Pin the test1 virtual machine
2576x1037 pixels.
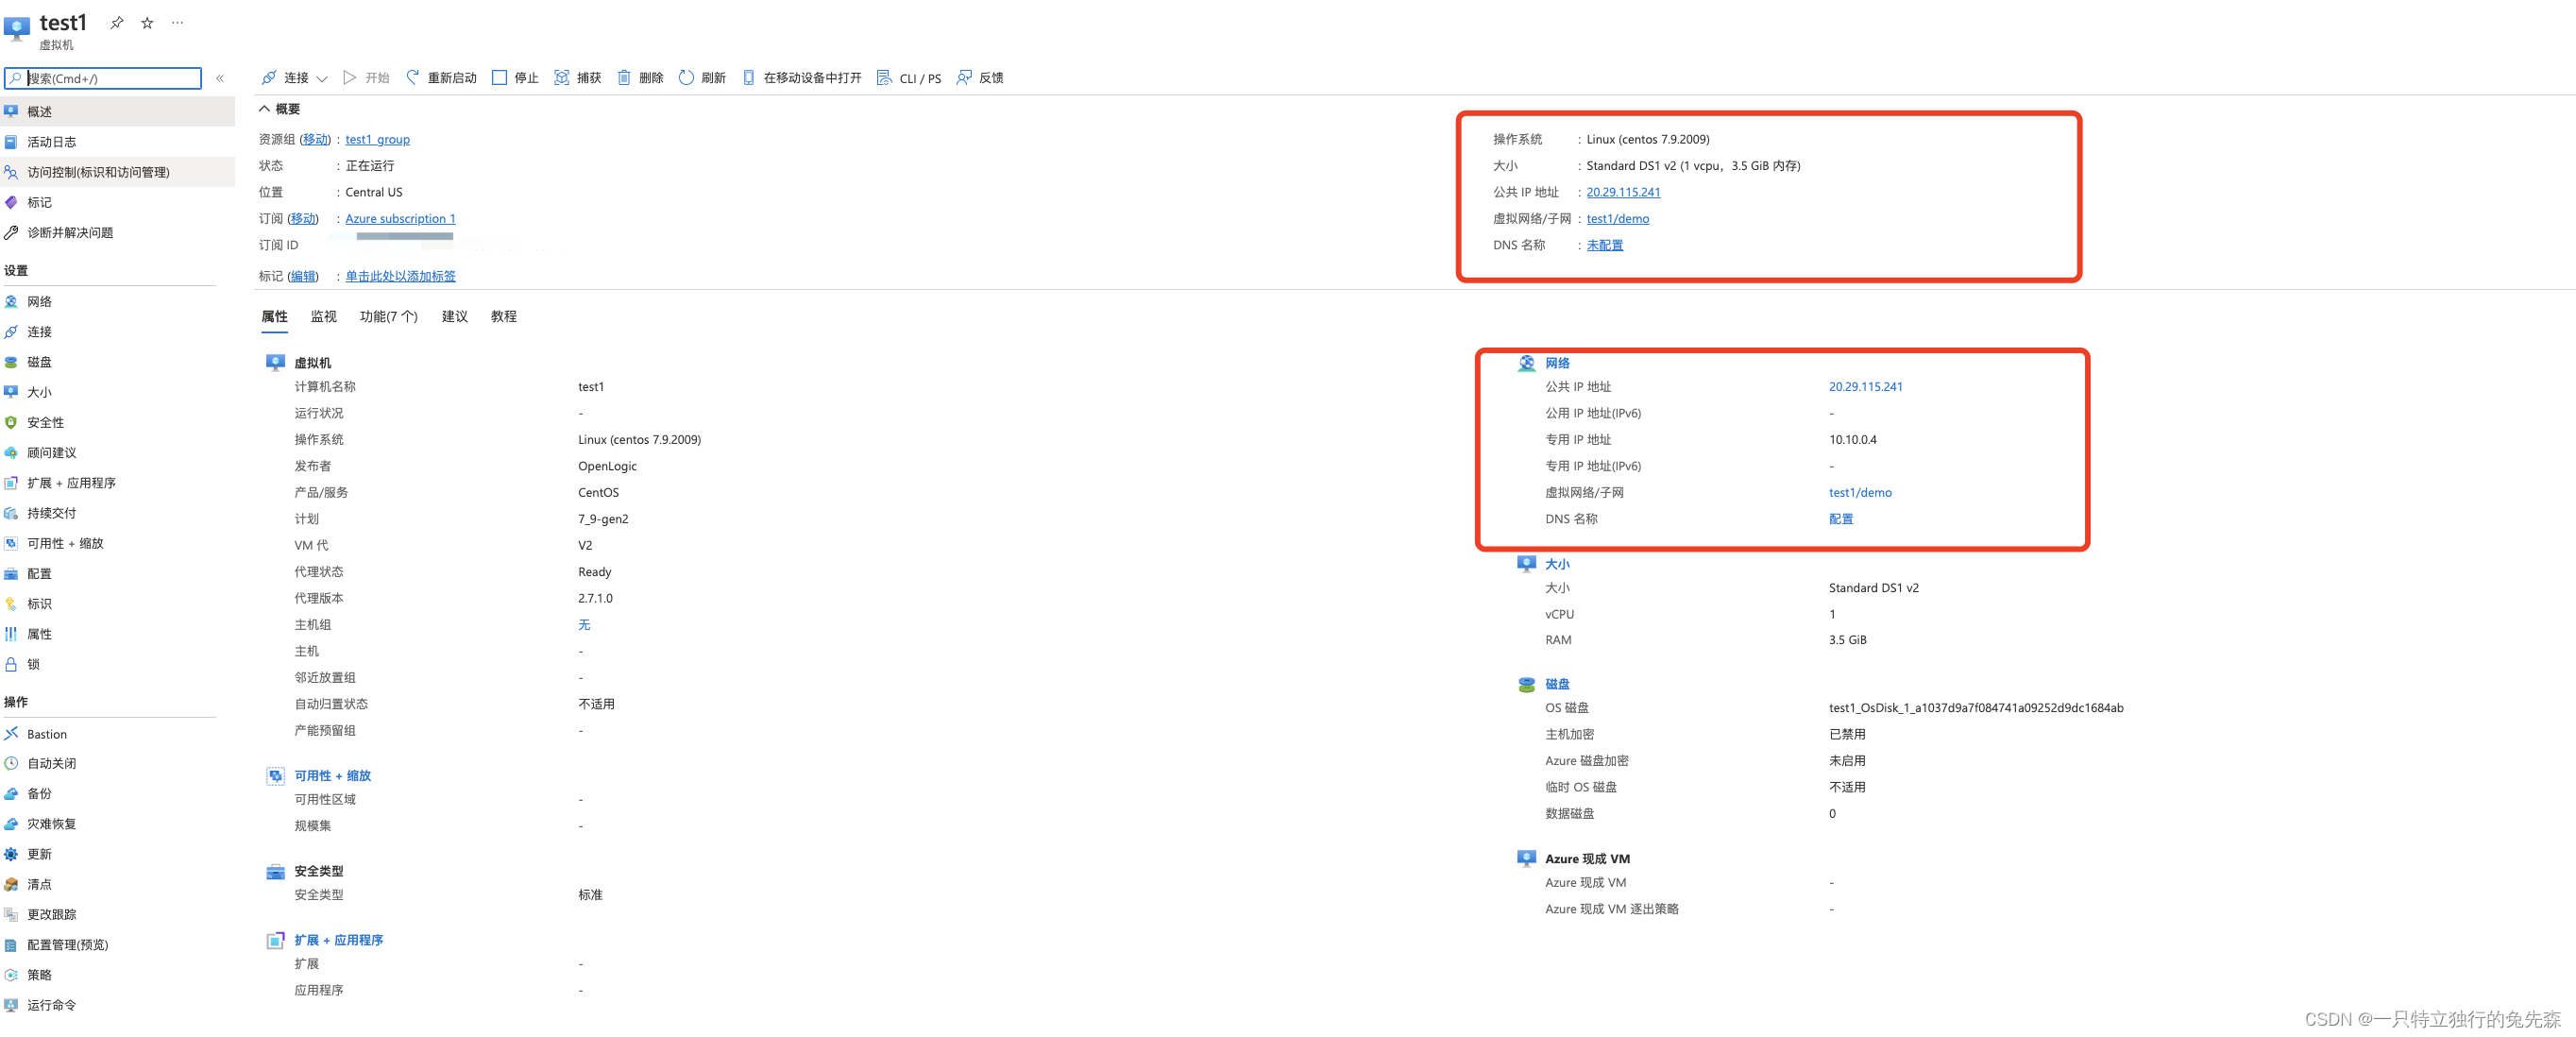click(117, 22)
